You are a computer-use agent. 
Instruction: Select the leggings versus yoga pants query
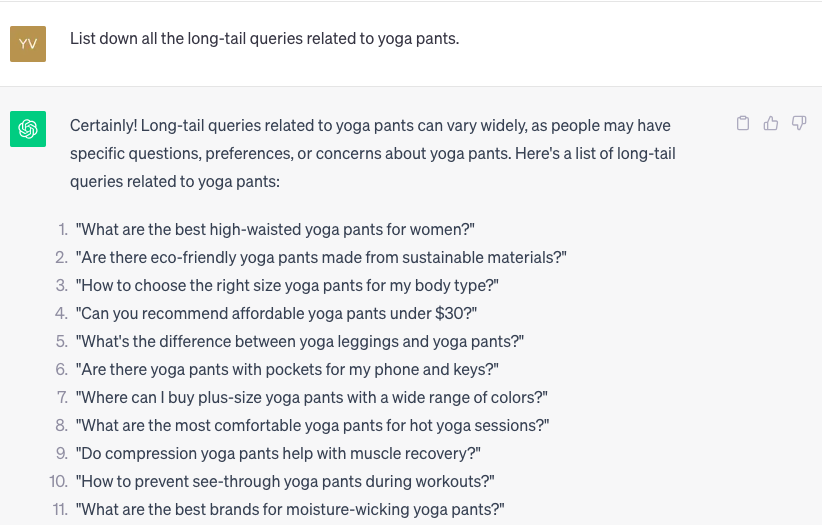coord(300,341)
